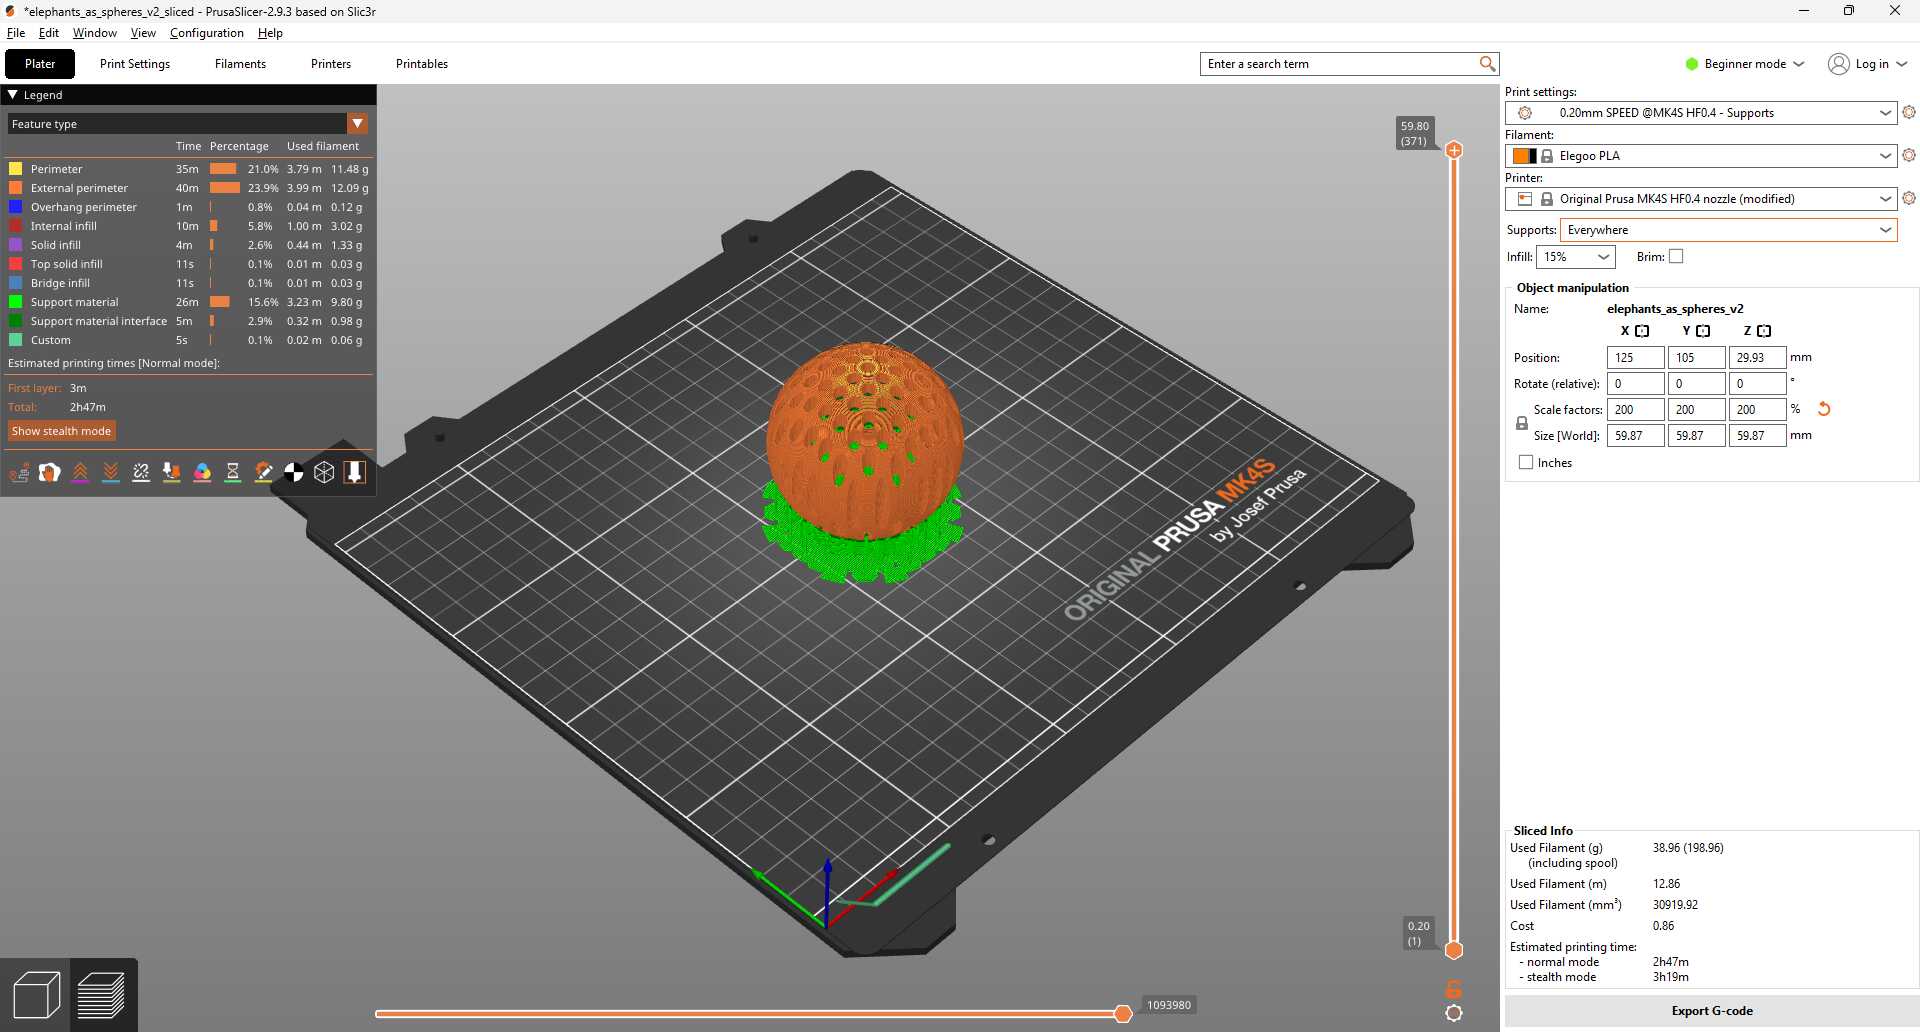The image size is (1920, 1032).
Task: Switch to the layers preview view
Action: [101, 995]
